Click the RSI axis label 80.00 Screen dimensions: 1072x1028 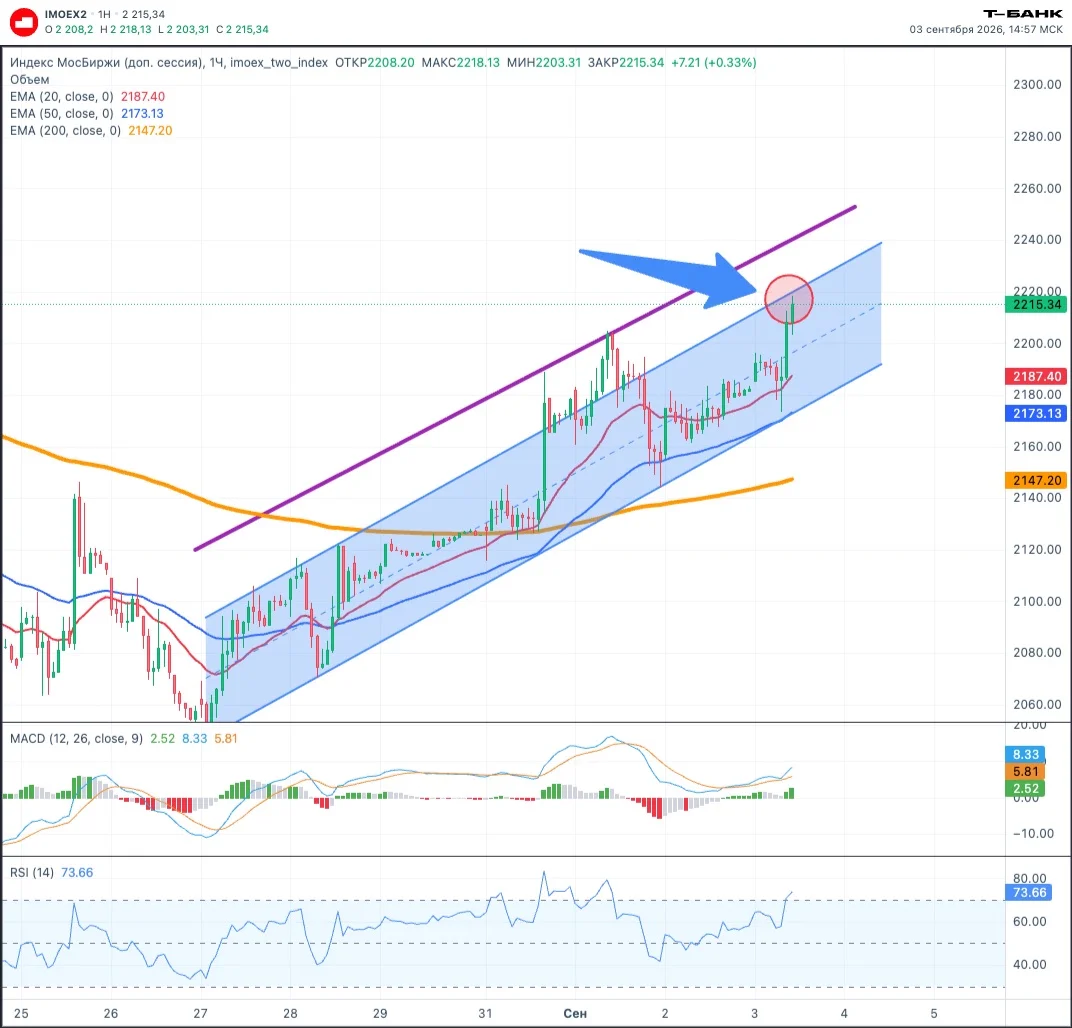click(1030, 878)
